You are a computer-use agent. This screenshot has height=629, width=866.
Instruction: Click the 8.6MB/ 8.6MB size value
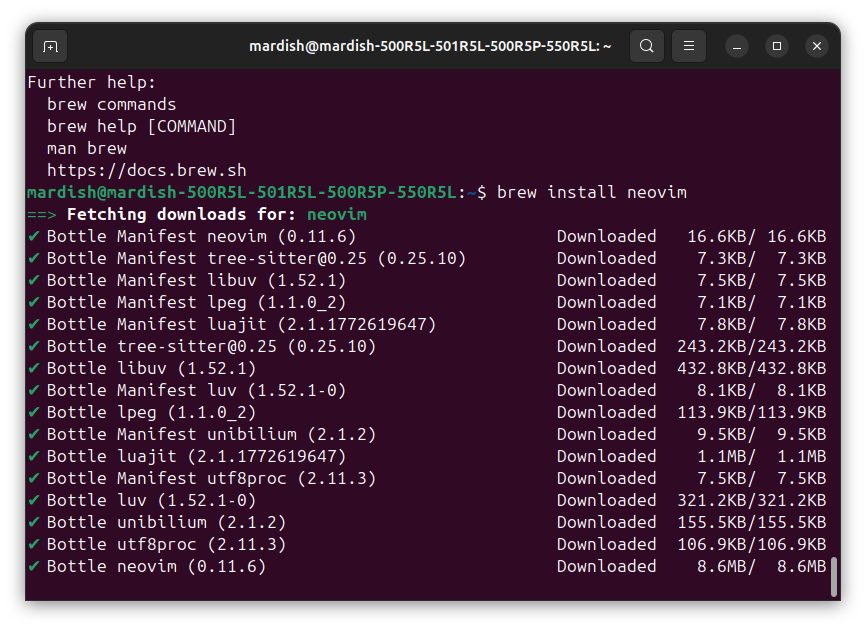click(x=762, y=567)
